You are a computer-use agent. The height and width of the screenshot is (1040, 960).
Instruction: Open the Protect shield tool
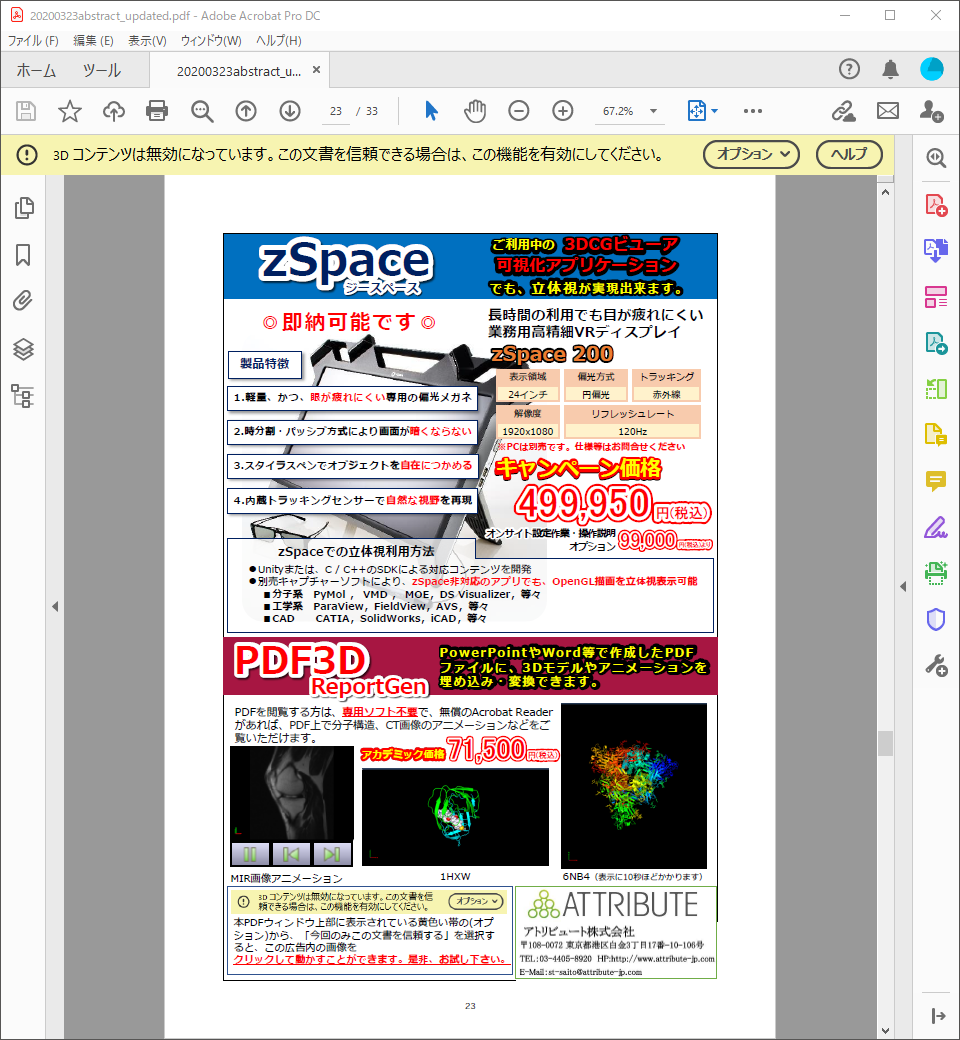pyautogui.click(x=936, y=619)
